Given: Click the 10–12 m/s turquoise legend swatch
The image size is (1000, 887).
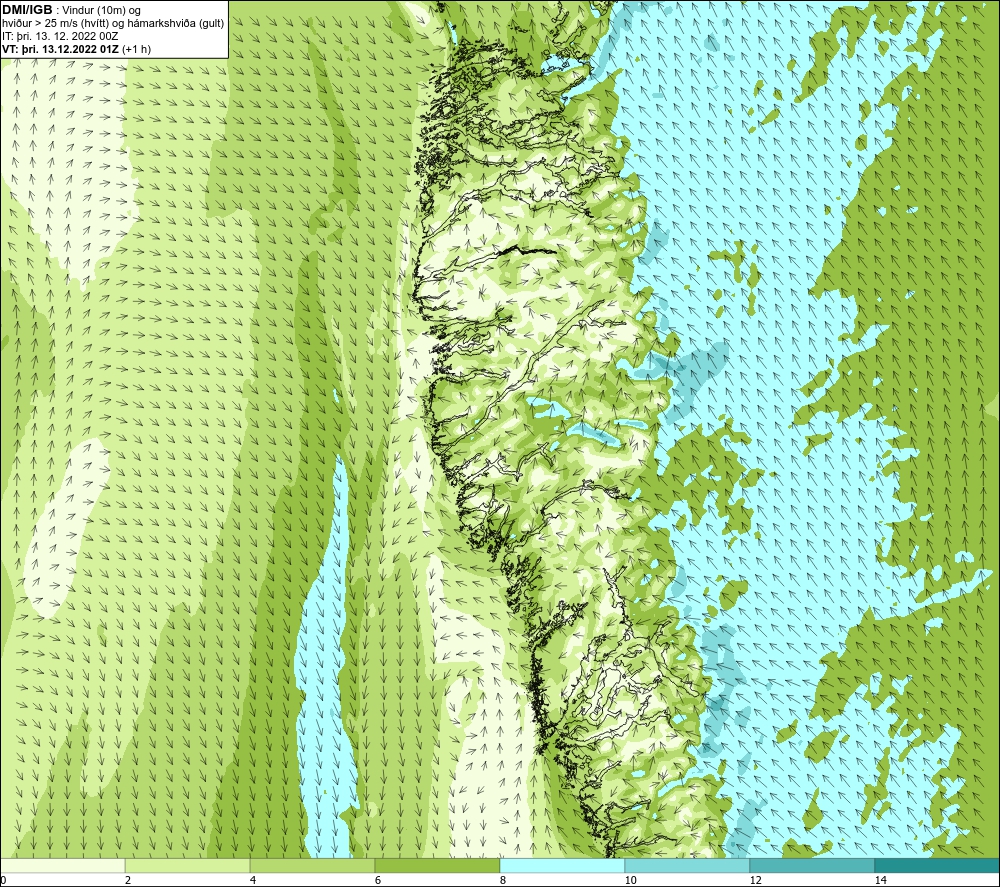Looking at the screenshot, I should point(688,866).
